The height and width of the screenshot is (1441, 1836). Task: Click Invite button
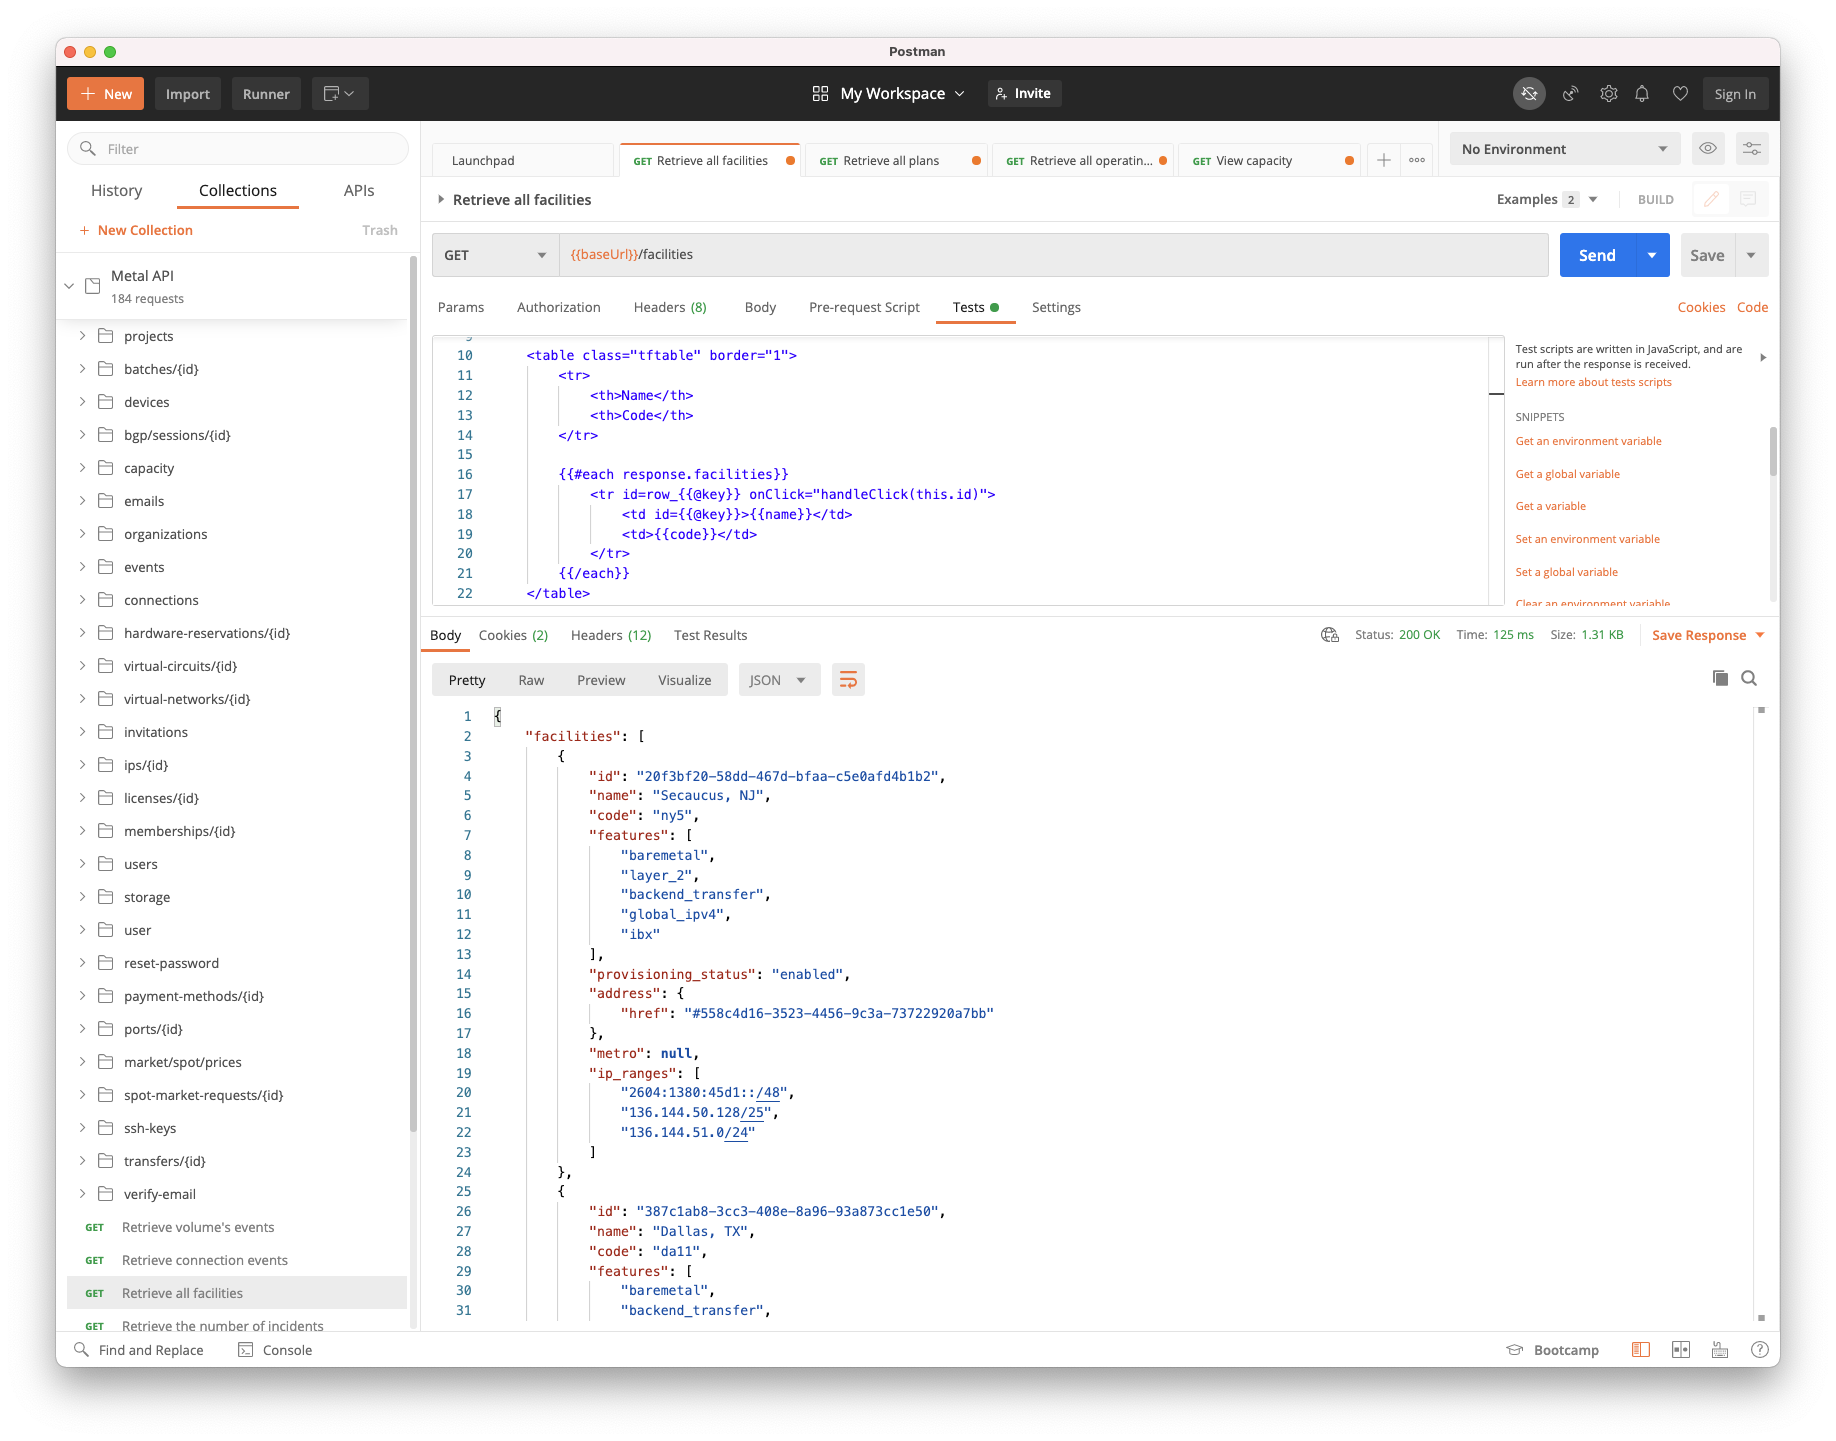(1025, 93)
